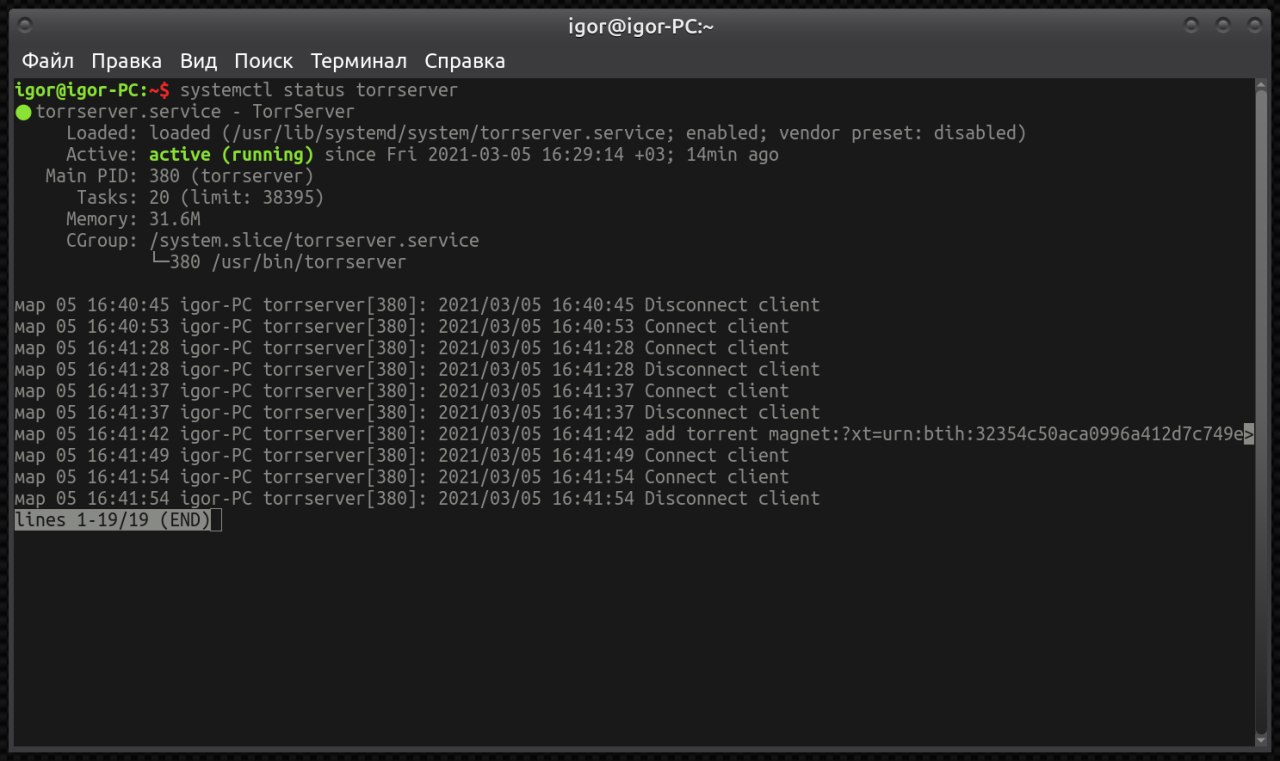Viewport: 1280px width, 761px height.
Task: Click the command text 'systemctl status torrserver'
Action: [x=318, y=90]
